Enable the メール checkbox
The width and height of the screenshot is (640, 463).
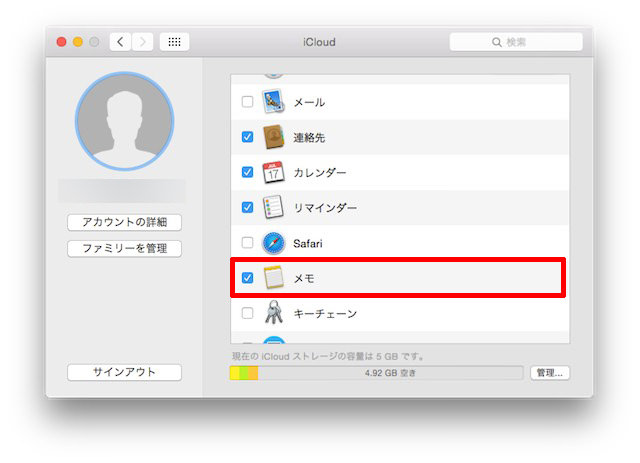tap(247, 101)
